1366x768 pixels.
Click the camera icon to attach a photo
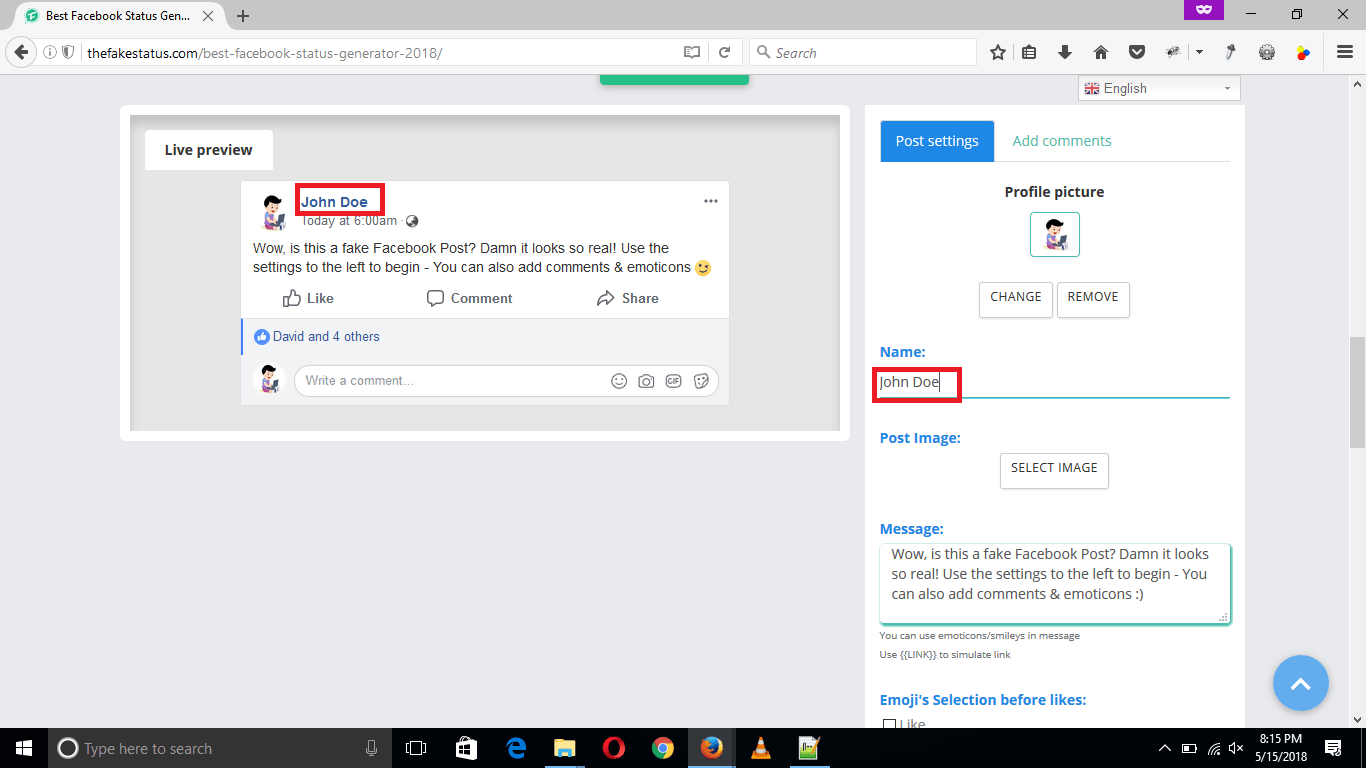[x=646, y=380]
